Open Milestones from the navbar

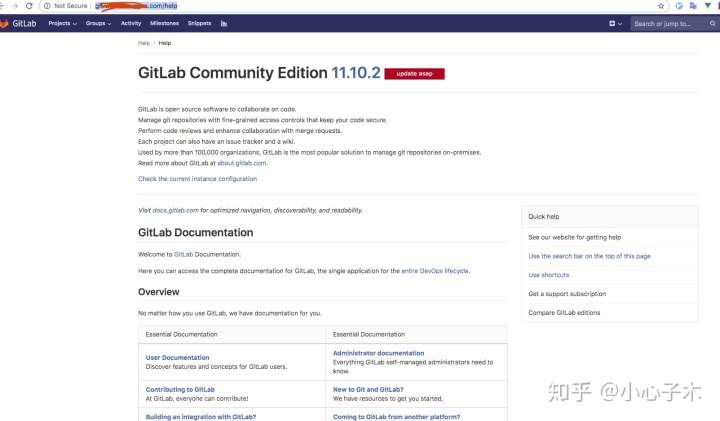click(164, 23)
